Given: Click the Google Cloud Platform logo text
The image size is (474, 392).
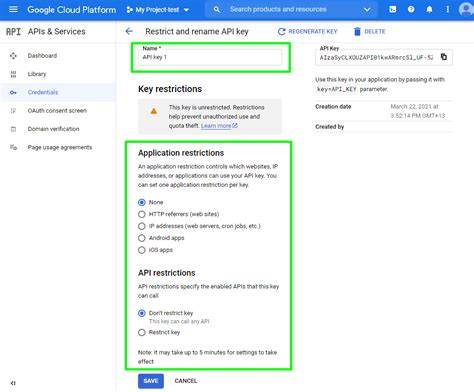Looking at the screenshot, I should [72, 10].
